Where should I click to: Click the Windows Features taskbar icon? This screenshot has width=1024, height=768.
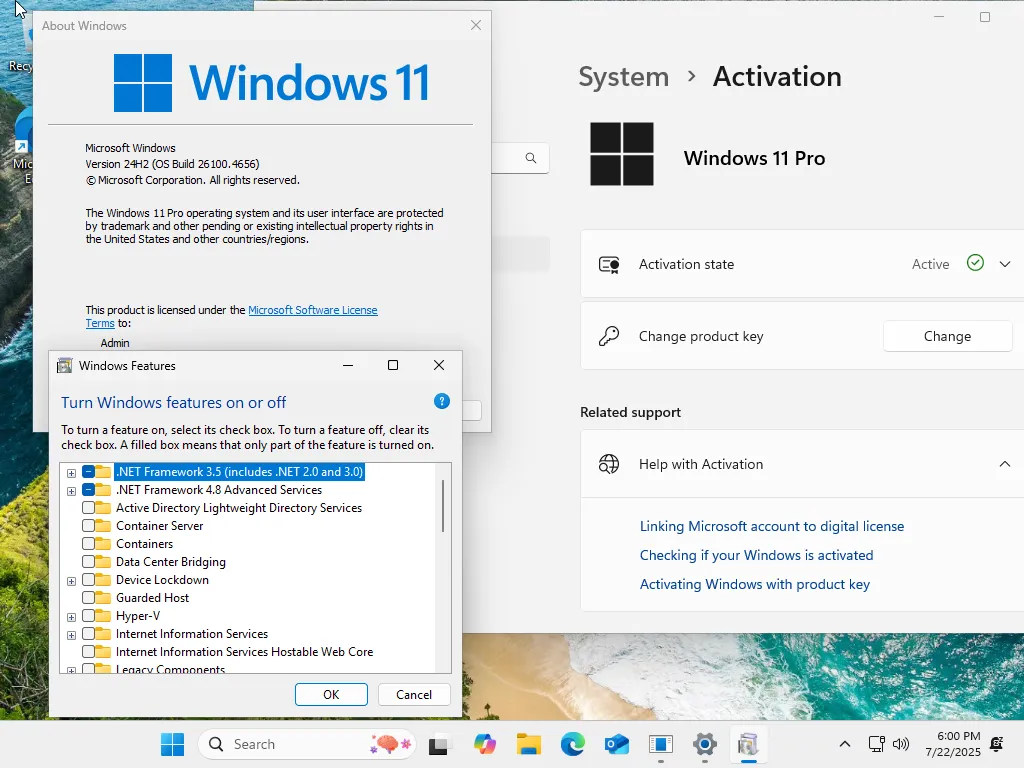(x=748, y=744)
